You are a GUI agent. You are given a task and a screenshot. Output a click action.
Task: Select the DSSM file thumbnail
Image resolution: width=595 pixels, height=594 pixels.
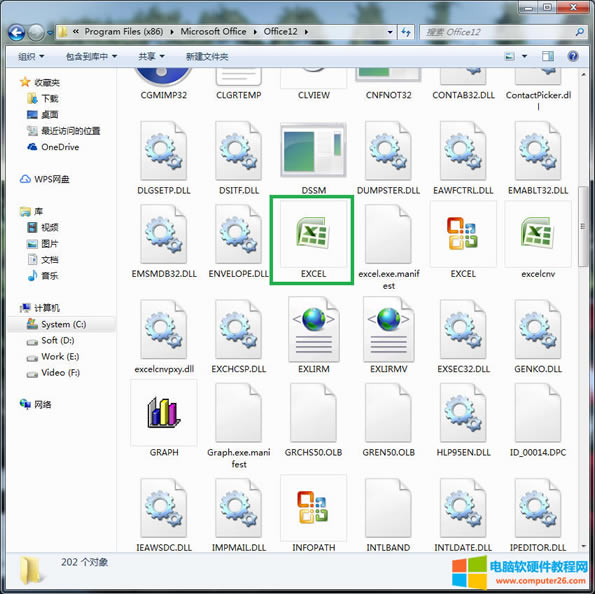click(313, 158)
